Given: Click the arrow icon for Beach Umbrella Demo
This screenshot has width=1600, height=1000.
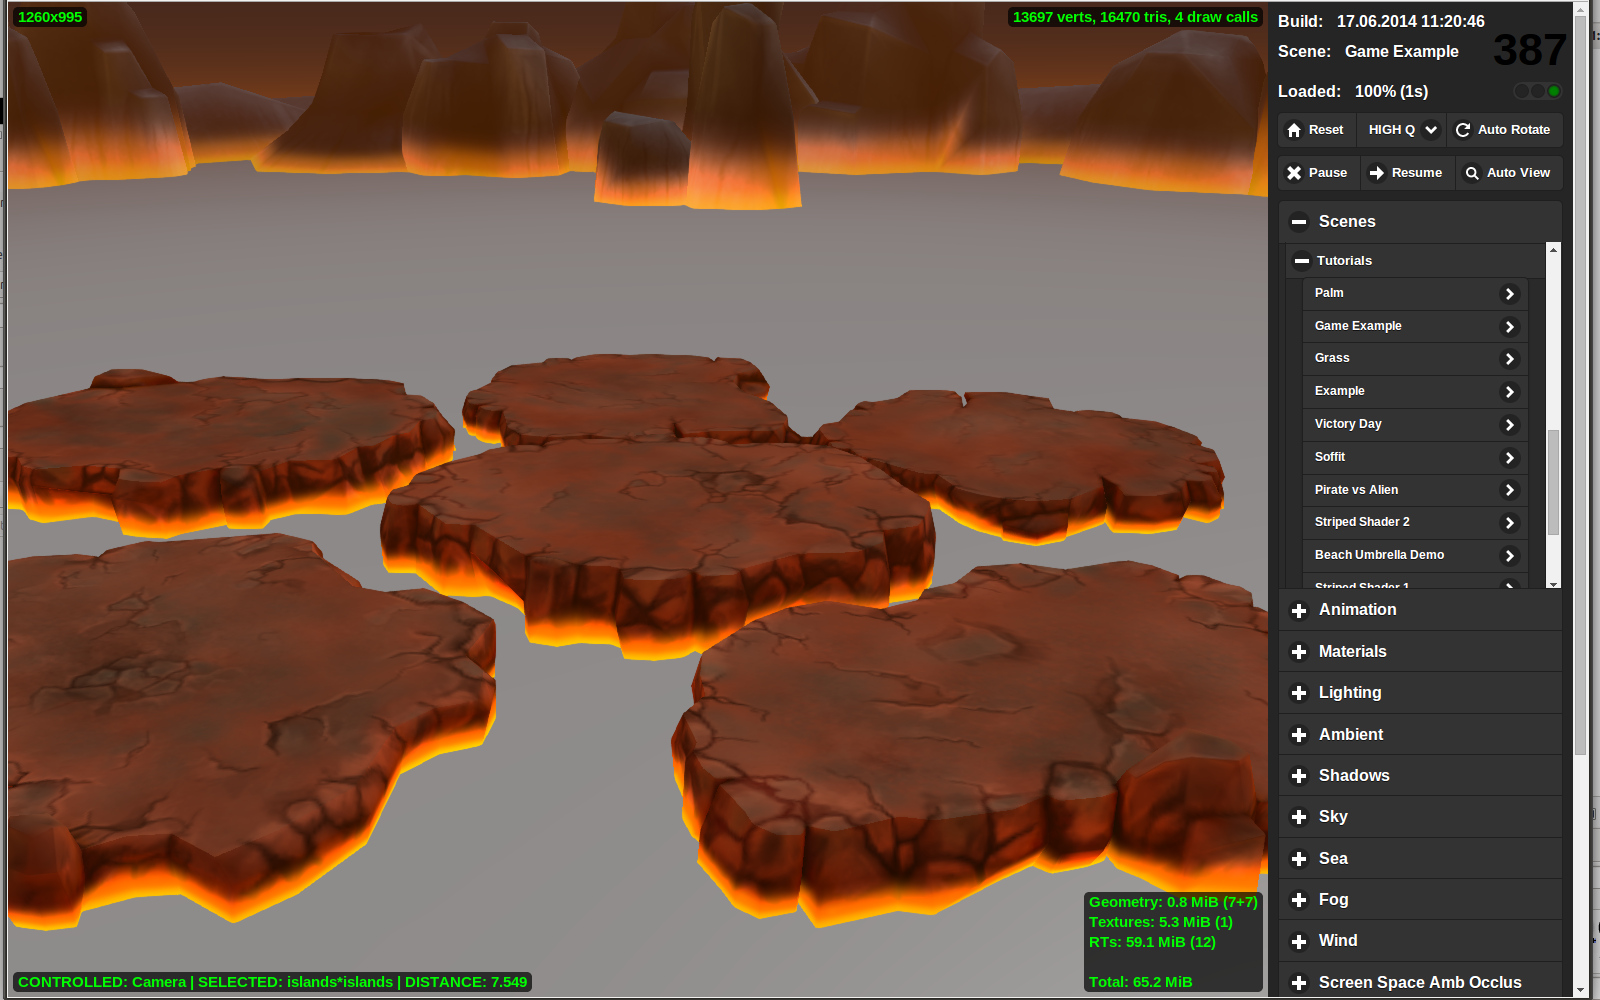Looking at the screenshot, I should pyautogui.click(x=1510, y=556).
